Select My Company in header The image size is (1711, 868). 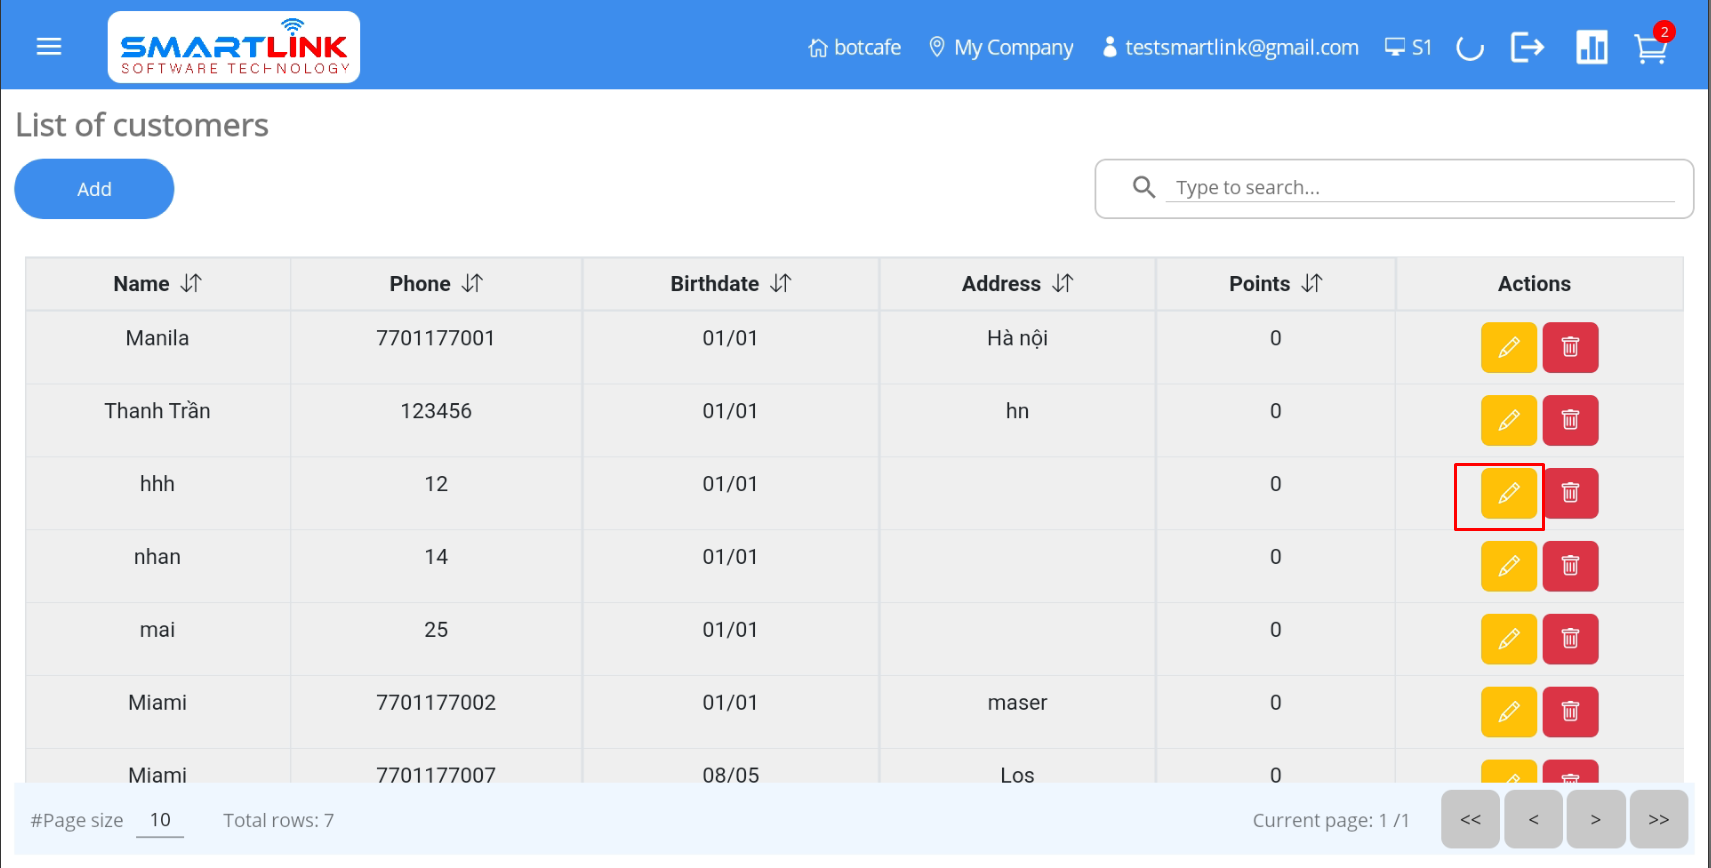(1001, 47)
